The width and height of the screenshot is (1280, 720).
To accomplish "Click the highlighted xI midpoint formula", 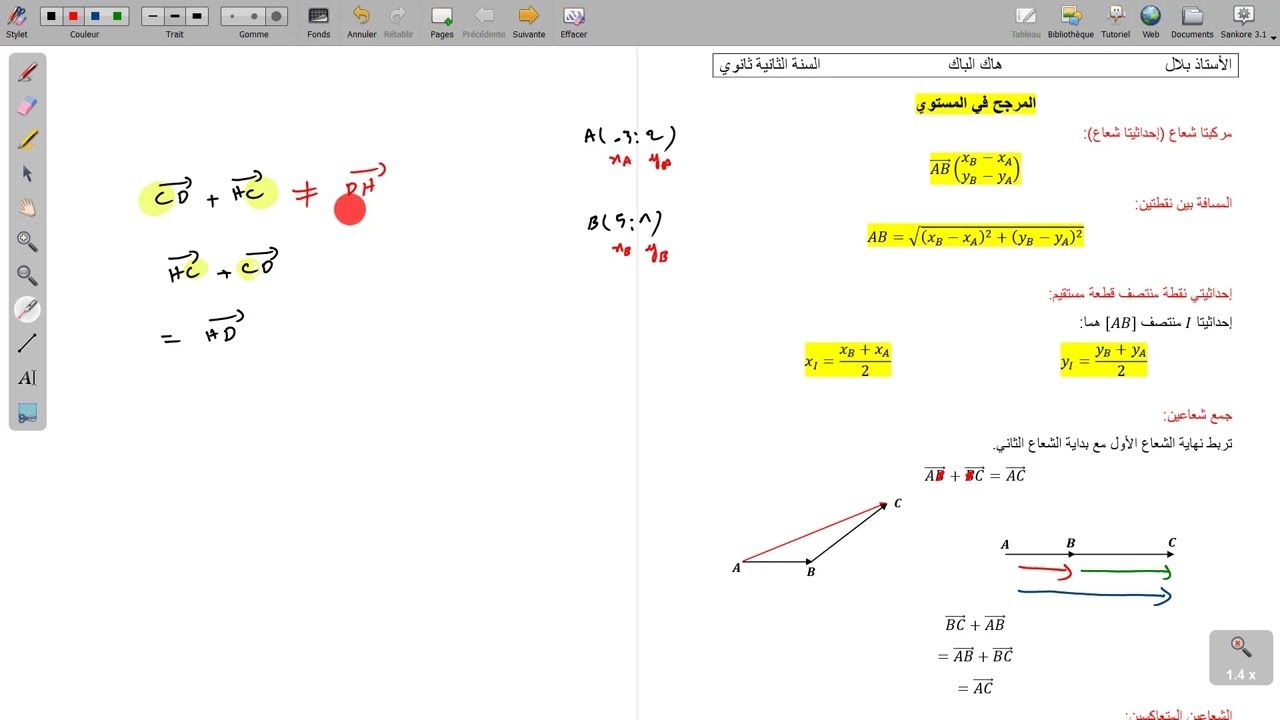I will tap(848, 360).
